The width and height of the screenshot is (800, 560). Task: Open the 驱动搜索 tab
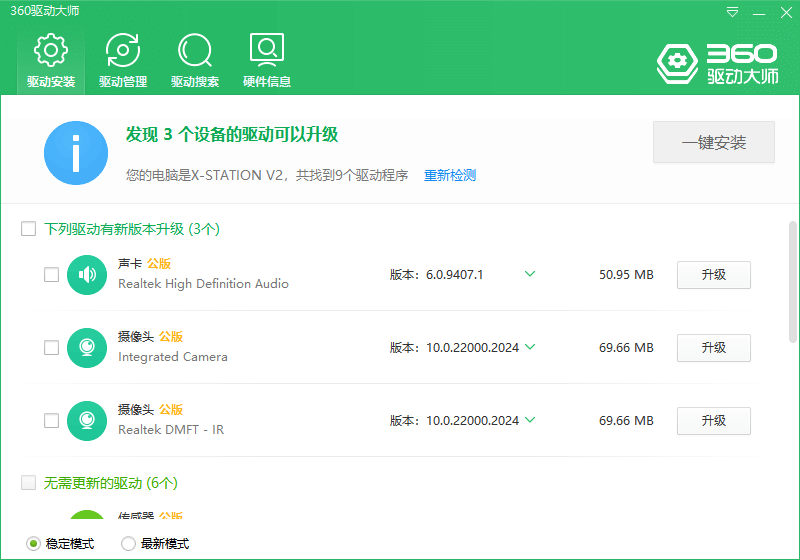tap(195, 61)
